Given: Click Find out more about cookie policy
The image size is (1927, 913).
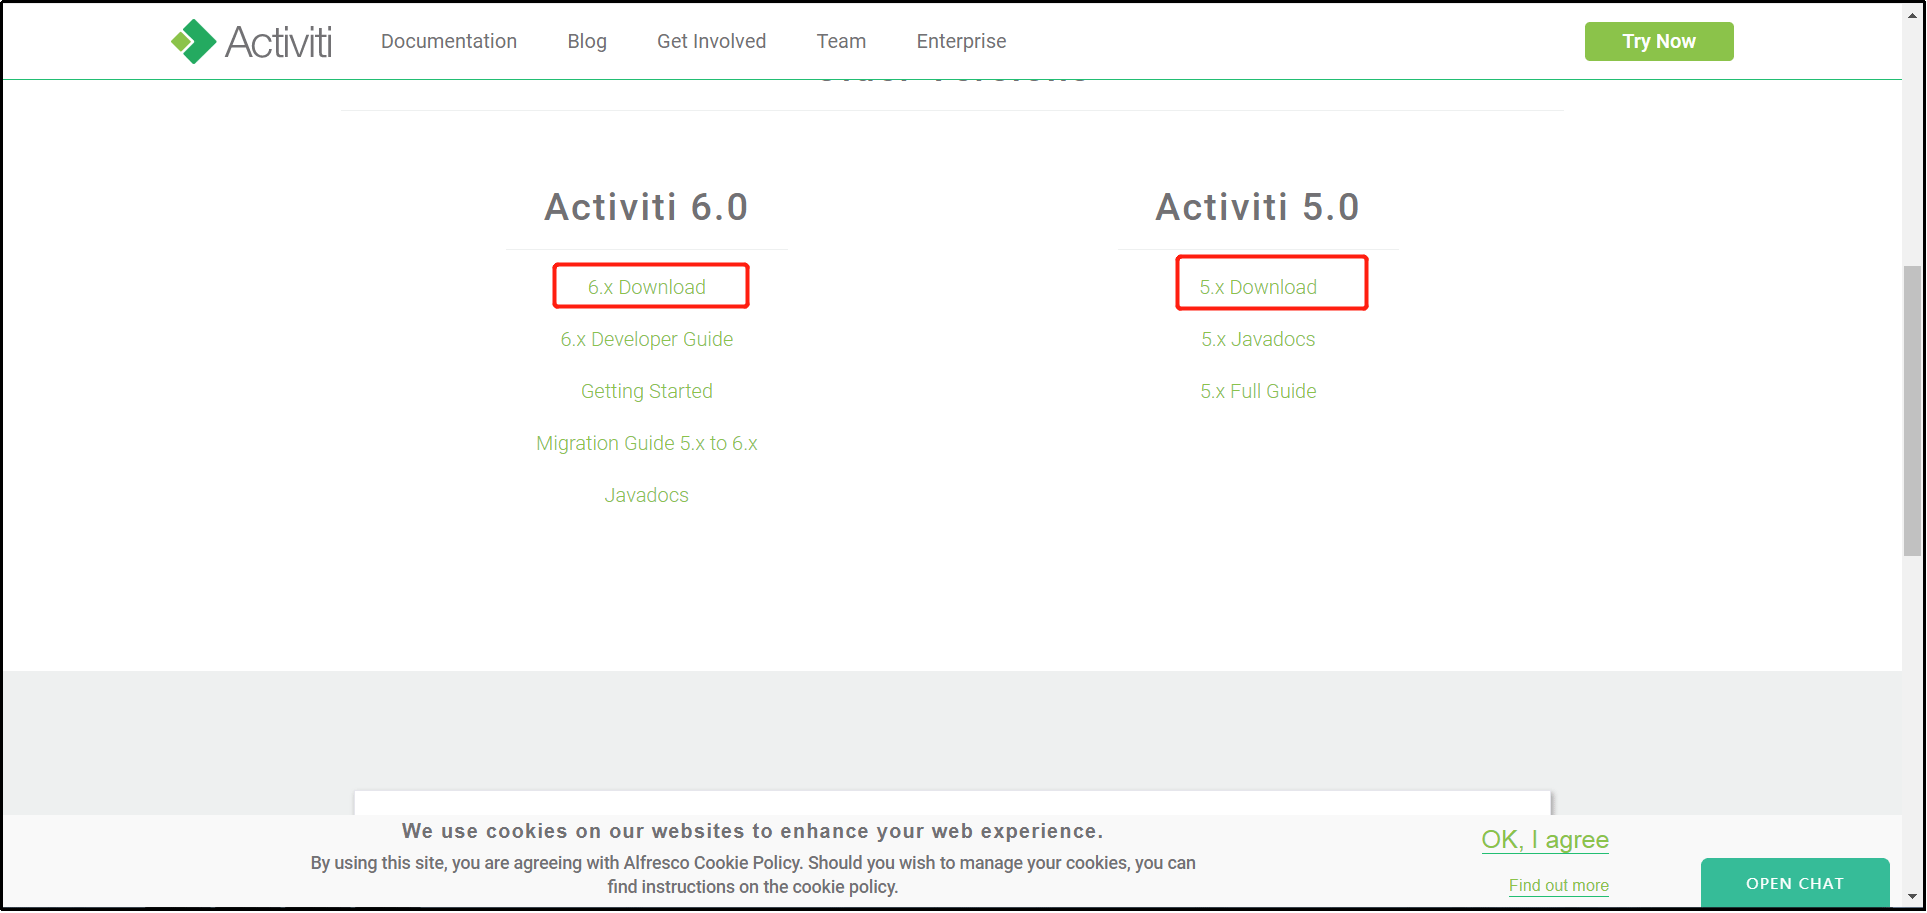Looking at the screenshot, I should (1558, 886).
